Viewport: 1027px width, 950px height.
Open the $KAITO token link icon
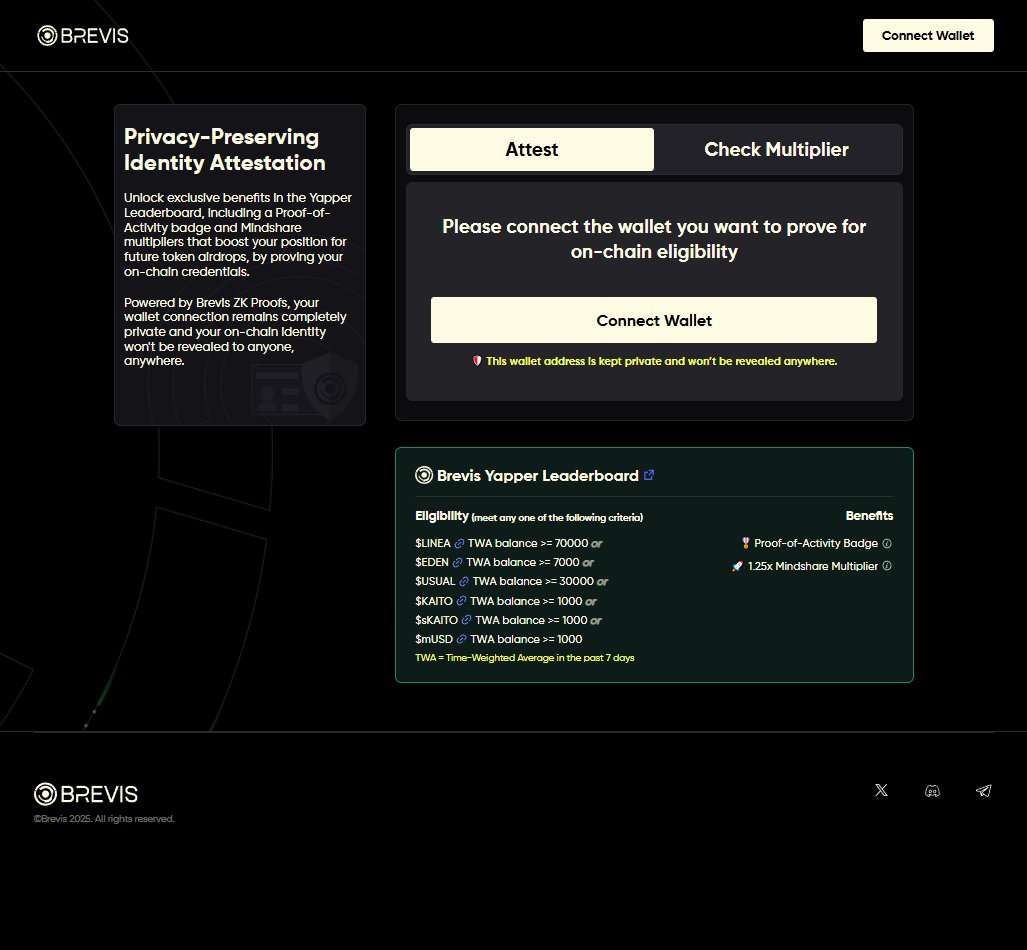point(461,601)
